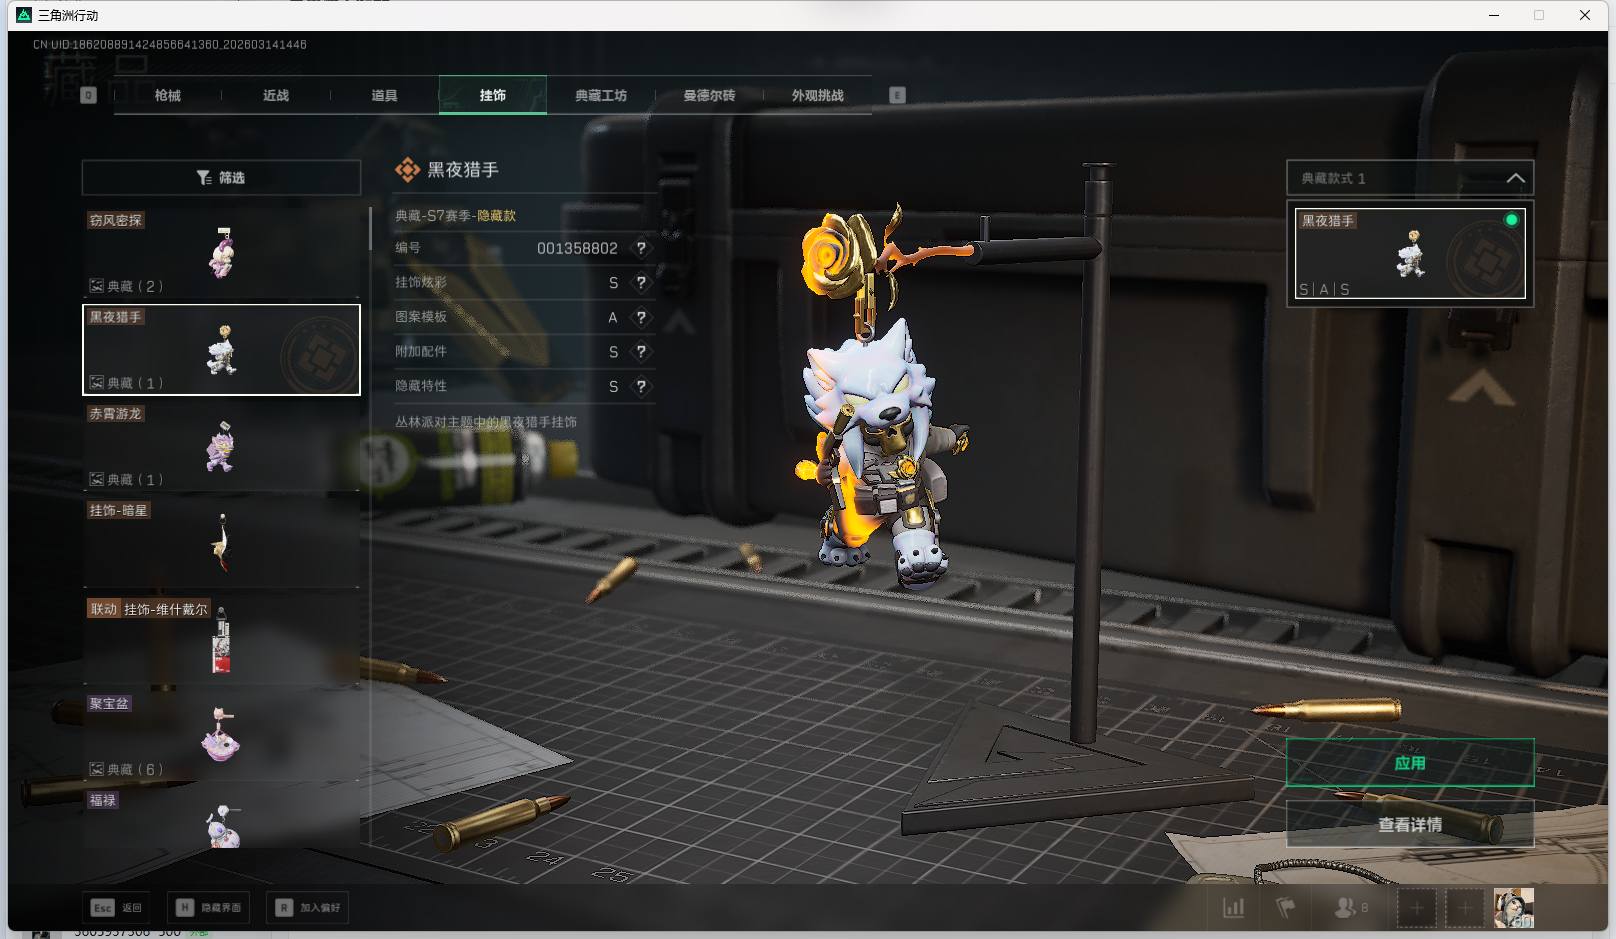Open the help icon beside 图案模板
The width and height of the screenshot is (1616, 939).
(x=641, y=317)
